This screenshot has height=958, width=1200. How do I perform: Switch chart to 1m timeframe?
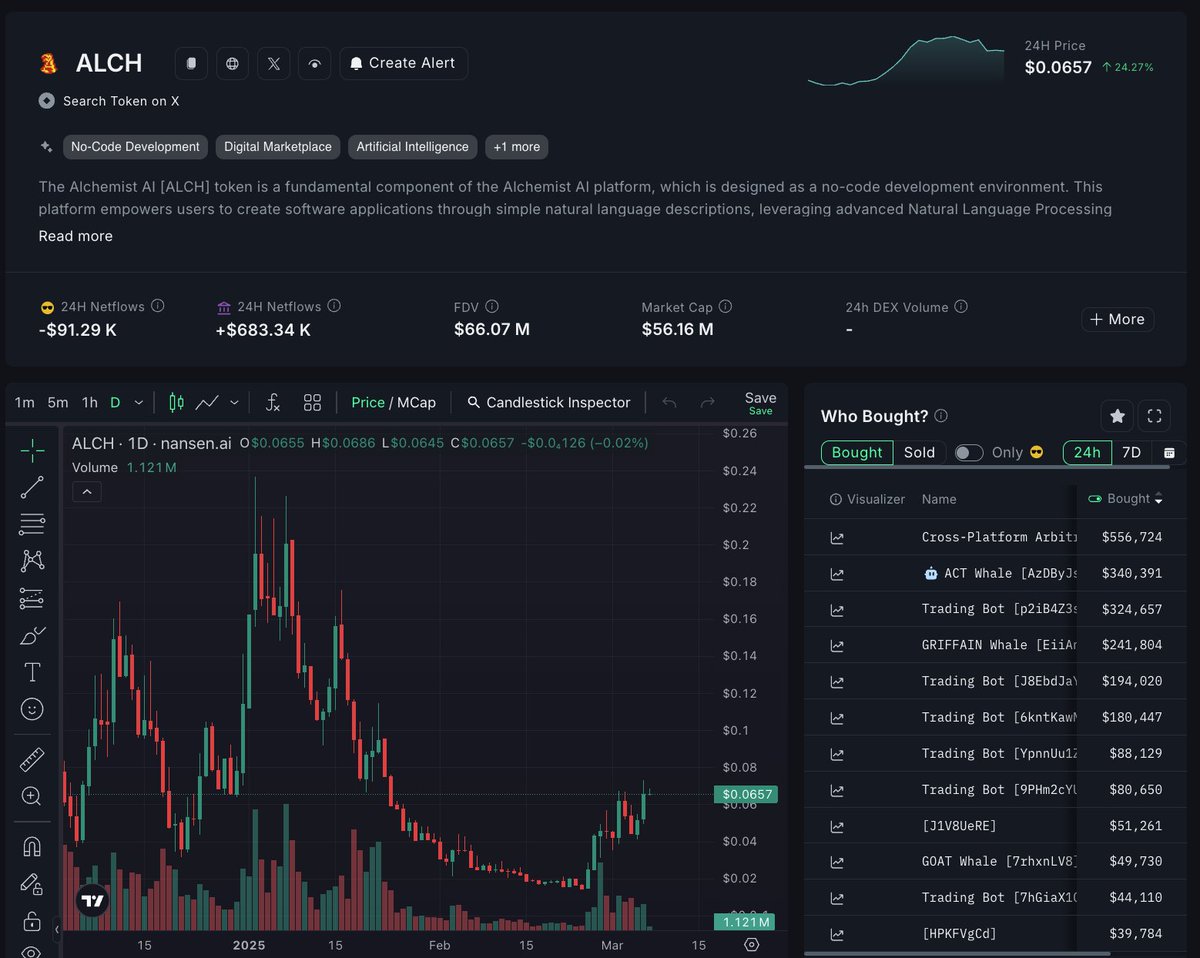25,402
